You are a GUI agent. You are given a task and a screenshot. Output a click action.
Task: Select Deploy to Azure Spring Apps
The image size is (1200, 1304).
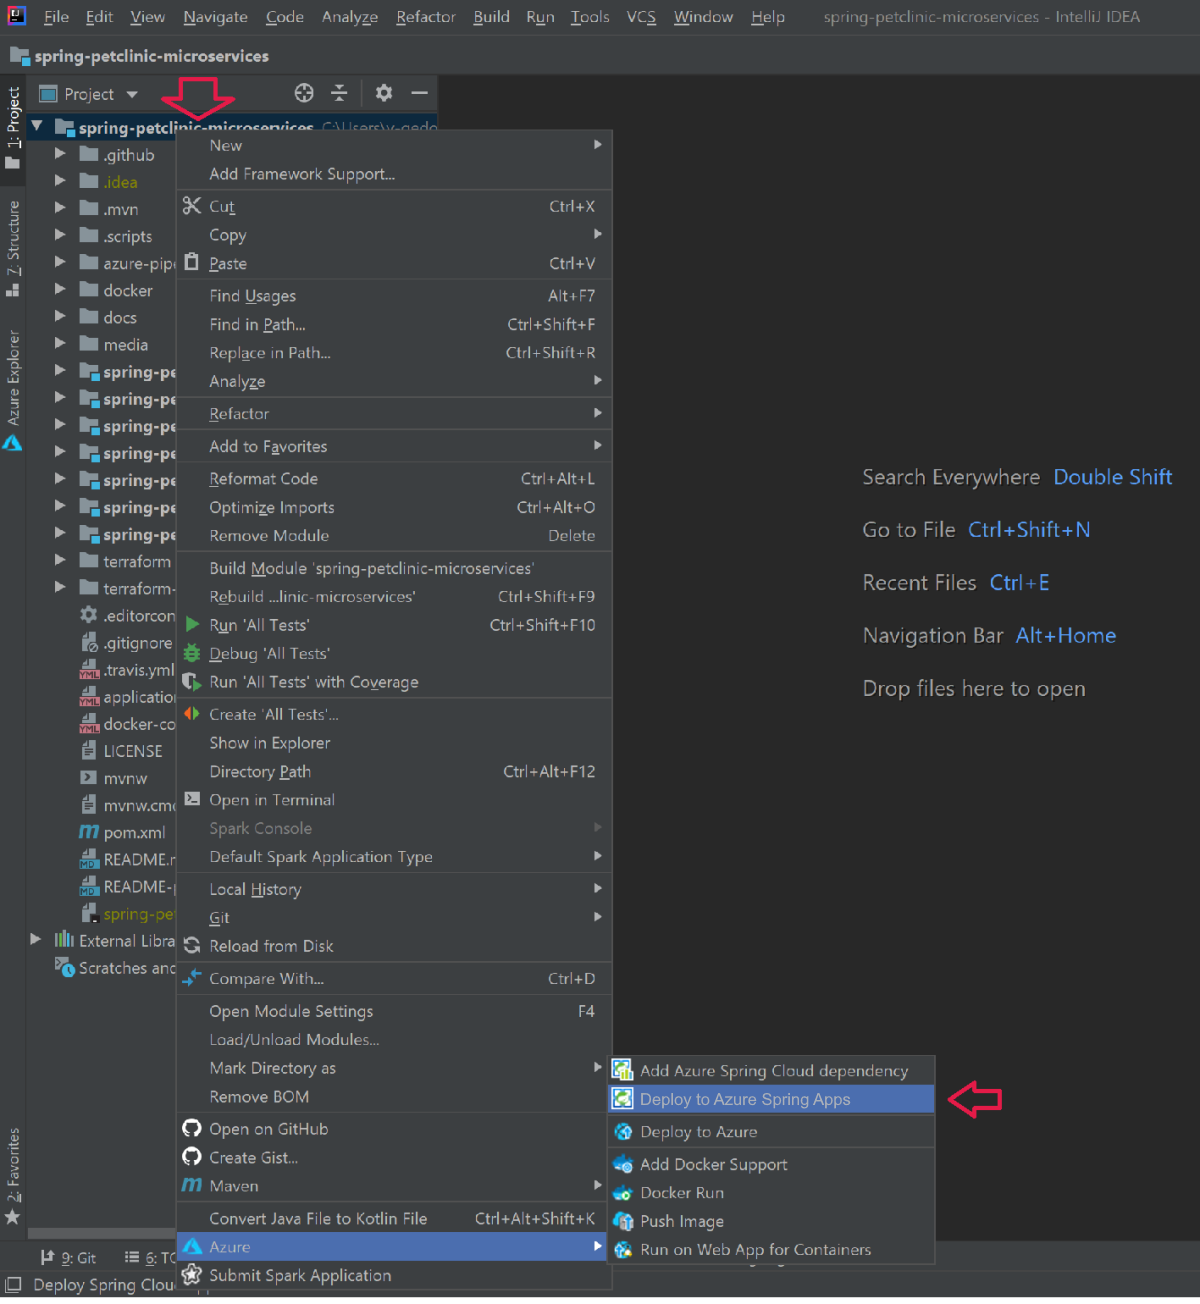pos(771,1099)
